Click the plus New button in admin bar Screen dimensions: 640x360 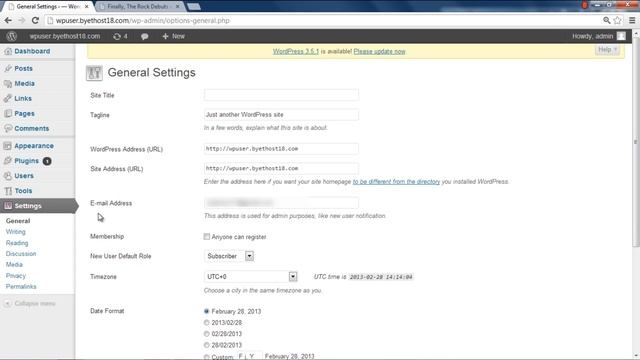click(173, 36)
